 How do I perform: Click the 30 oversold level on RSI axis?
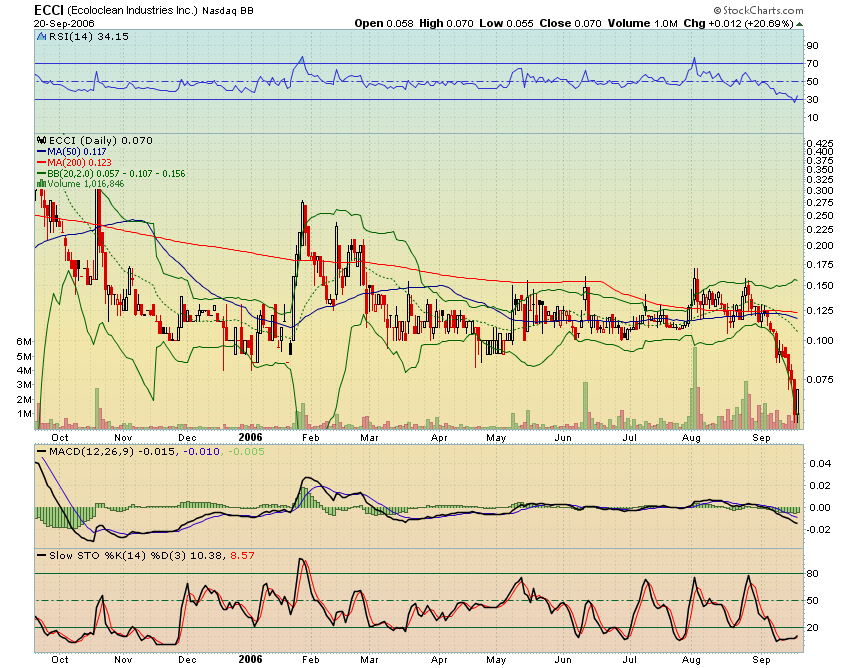812,100
